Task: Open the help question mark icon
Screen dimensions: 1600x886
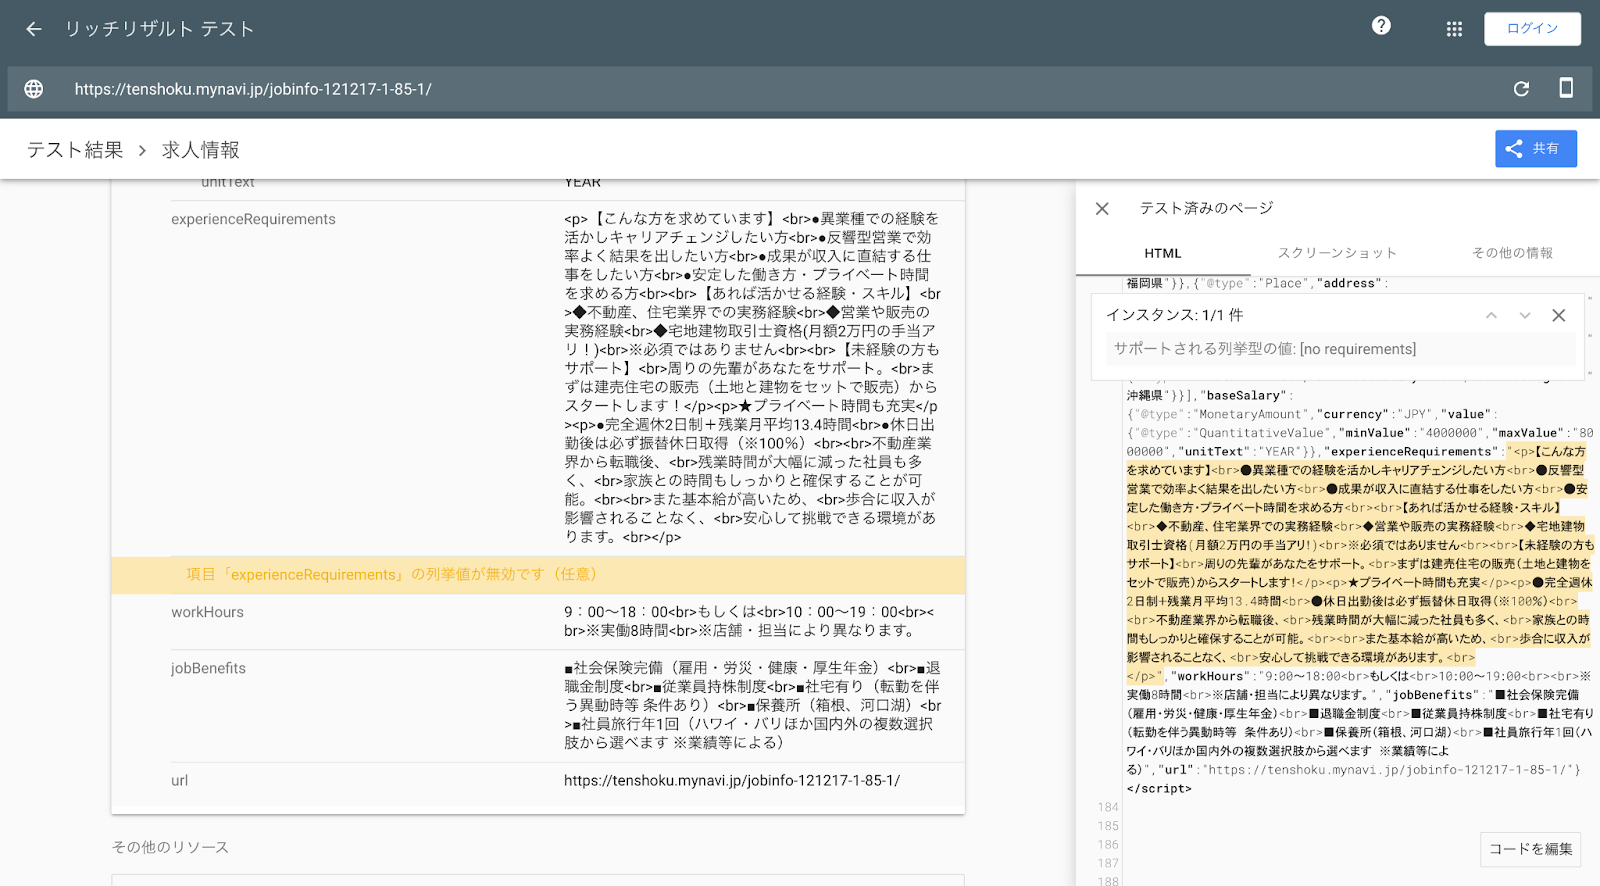Action: pyautogui.click(x=1381, y=26)
